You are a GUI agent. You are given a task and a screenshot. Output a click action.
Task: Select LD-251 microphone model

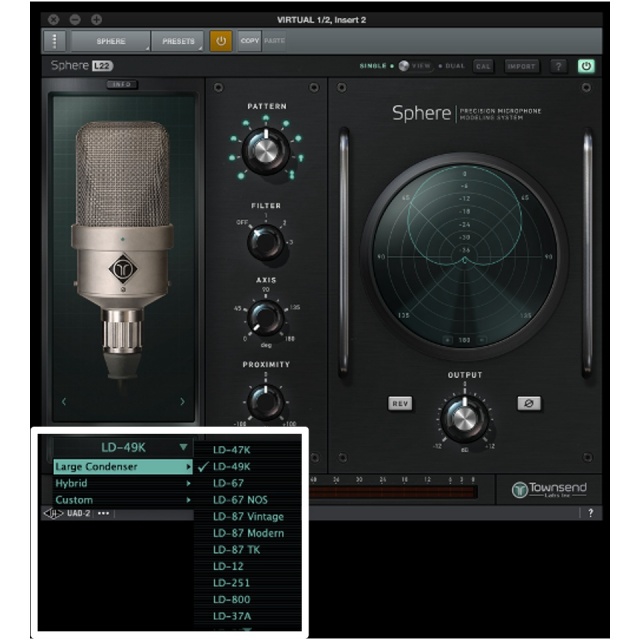(231, 583)
